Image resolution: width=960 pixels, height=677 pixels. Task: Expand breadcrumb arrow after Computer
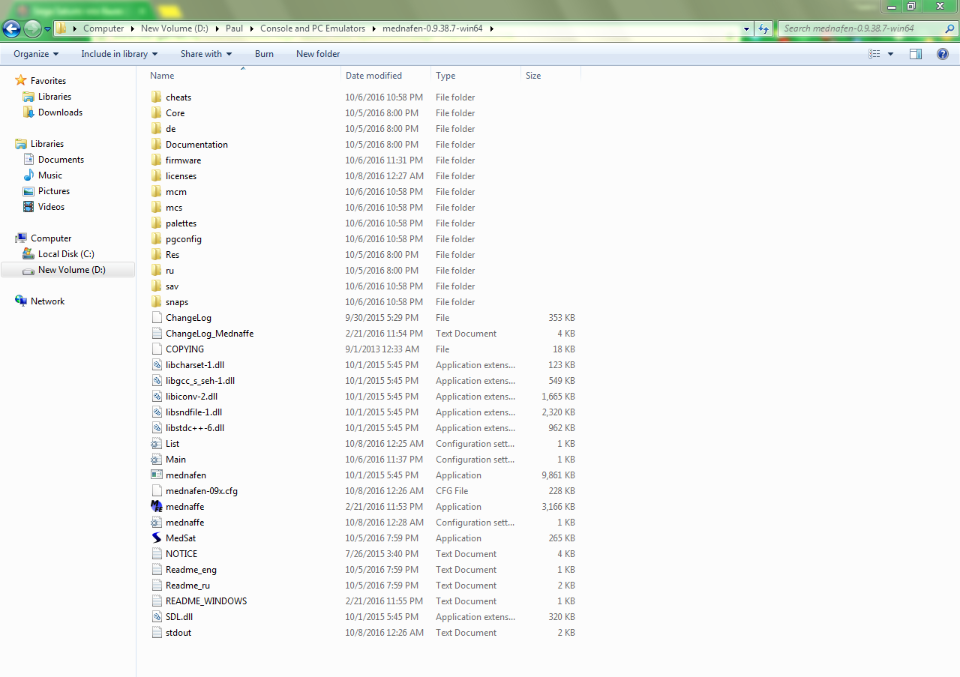(x=132, y=29)
